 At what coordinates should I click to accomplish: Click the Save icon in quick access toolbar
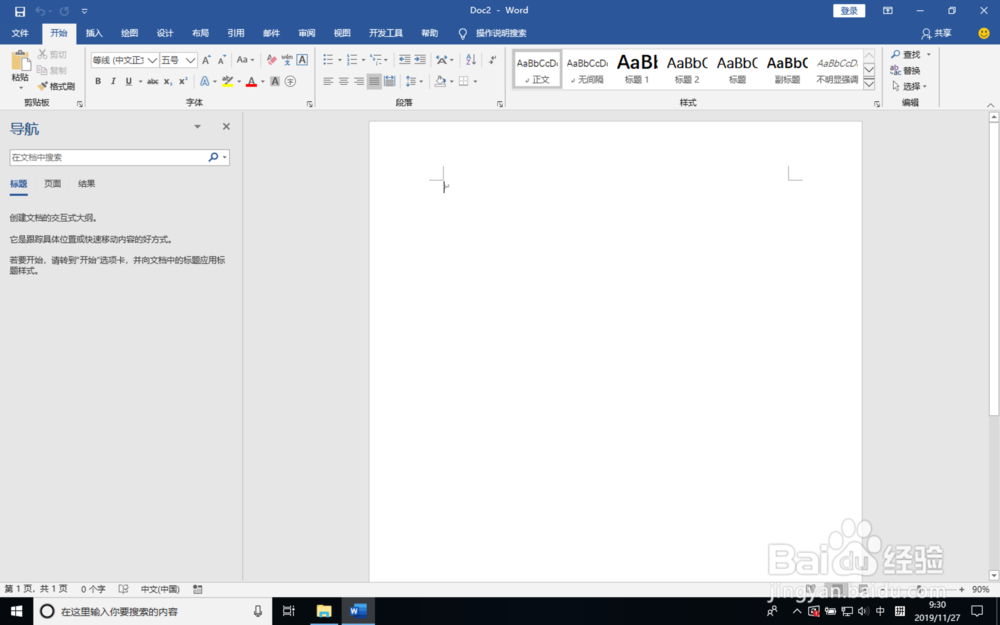click(x=20, y=11)
